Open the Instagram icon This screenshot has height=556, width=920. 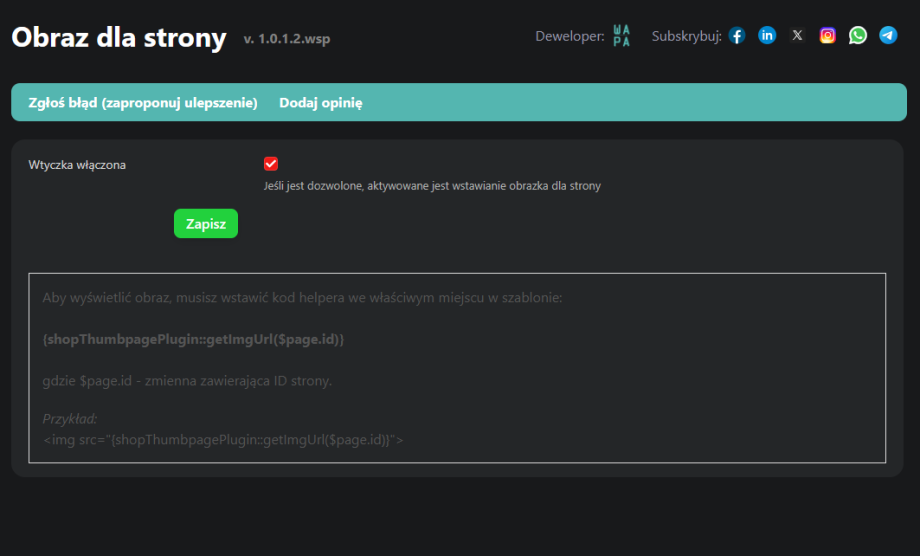coord(827,36)
